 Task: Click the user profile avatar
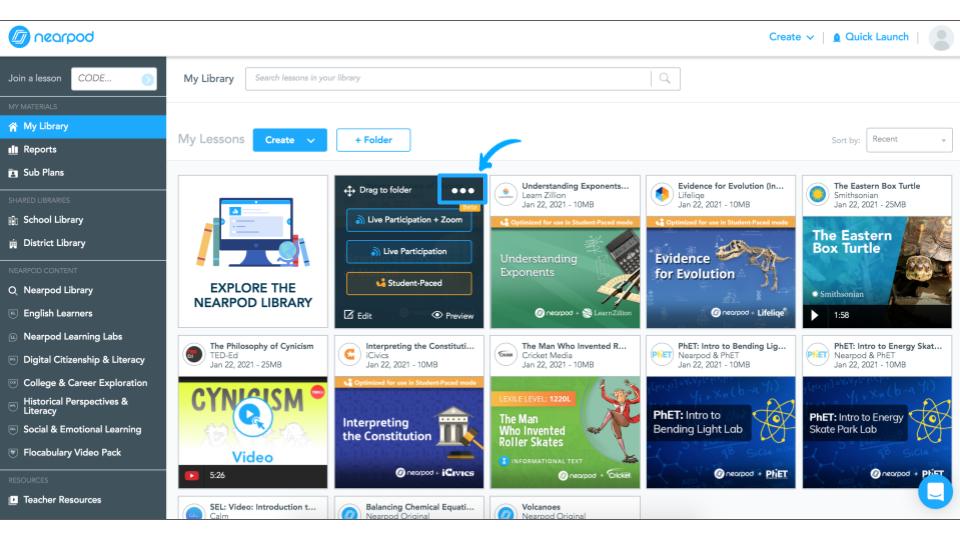click(940, 38)
